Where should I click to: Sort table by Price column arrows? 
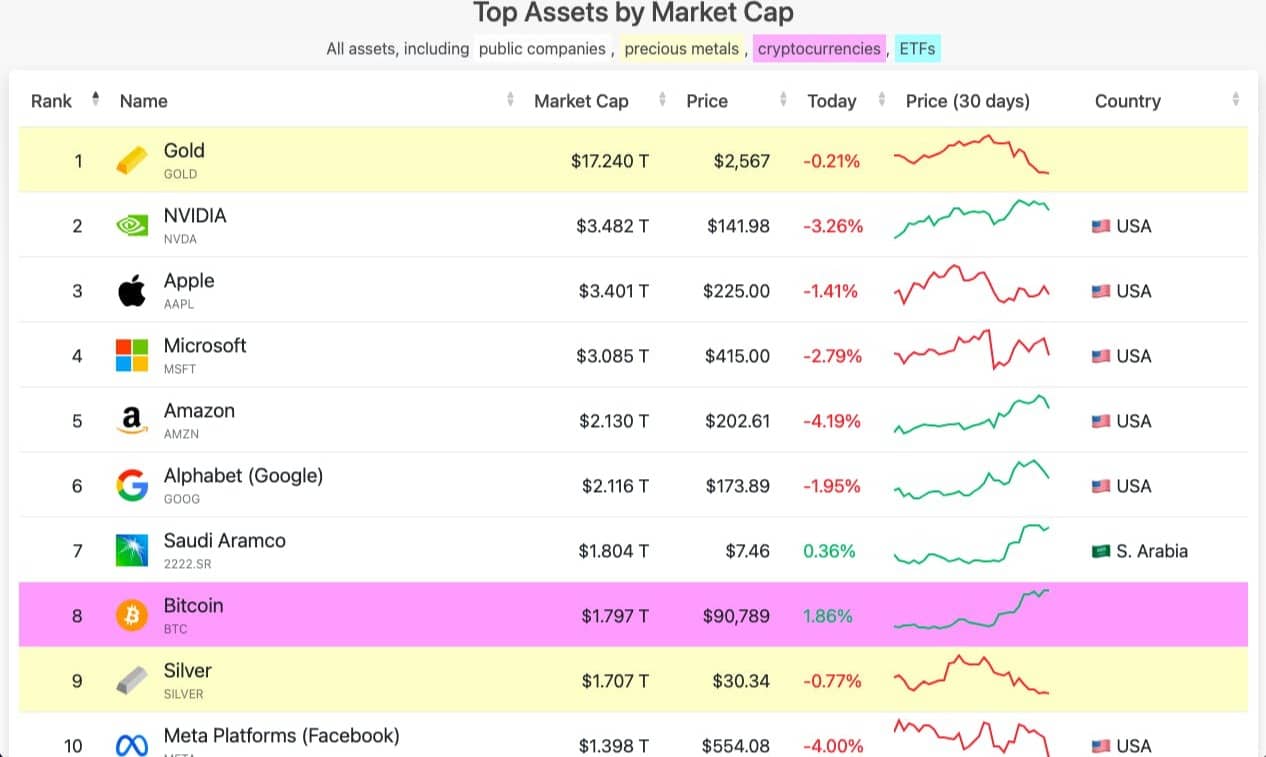[783, 99]
